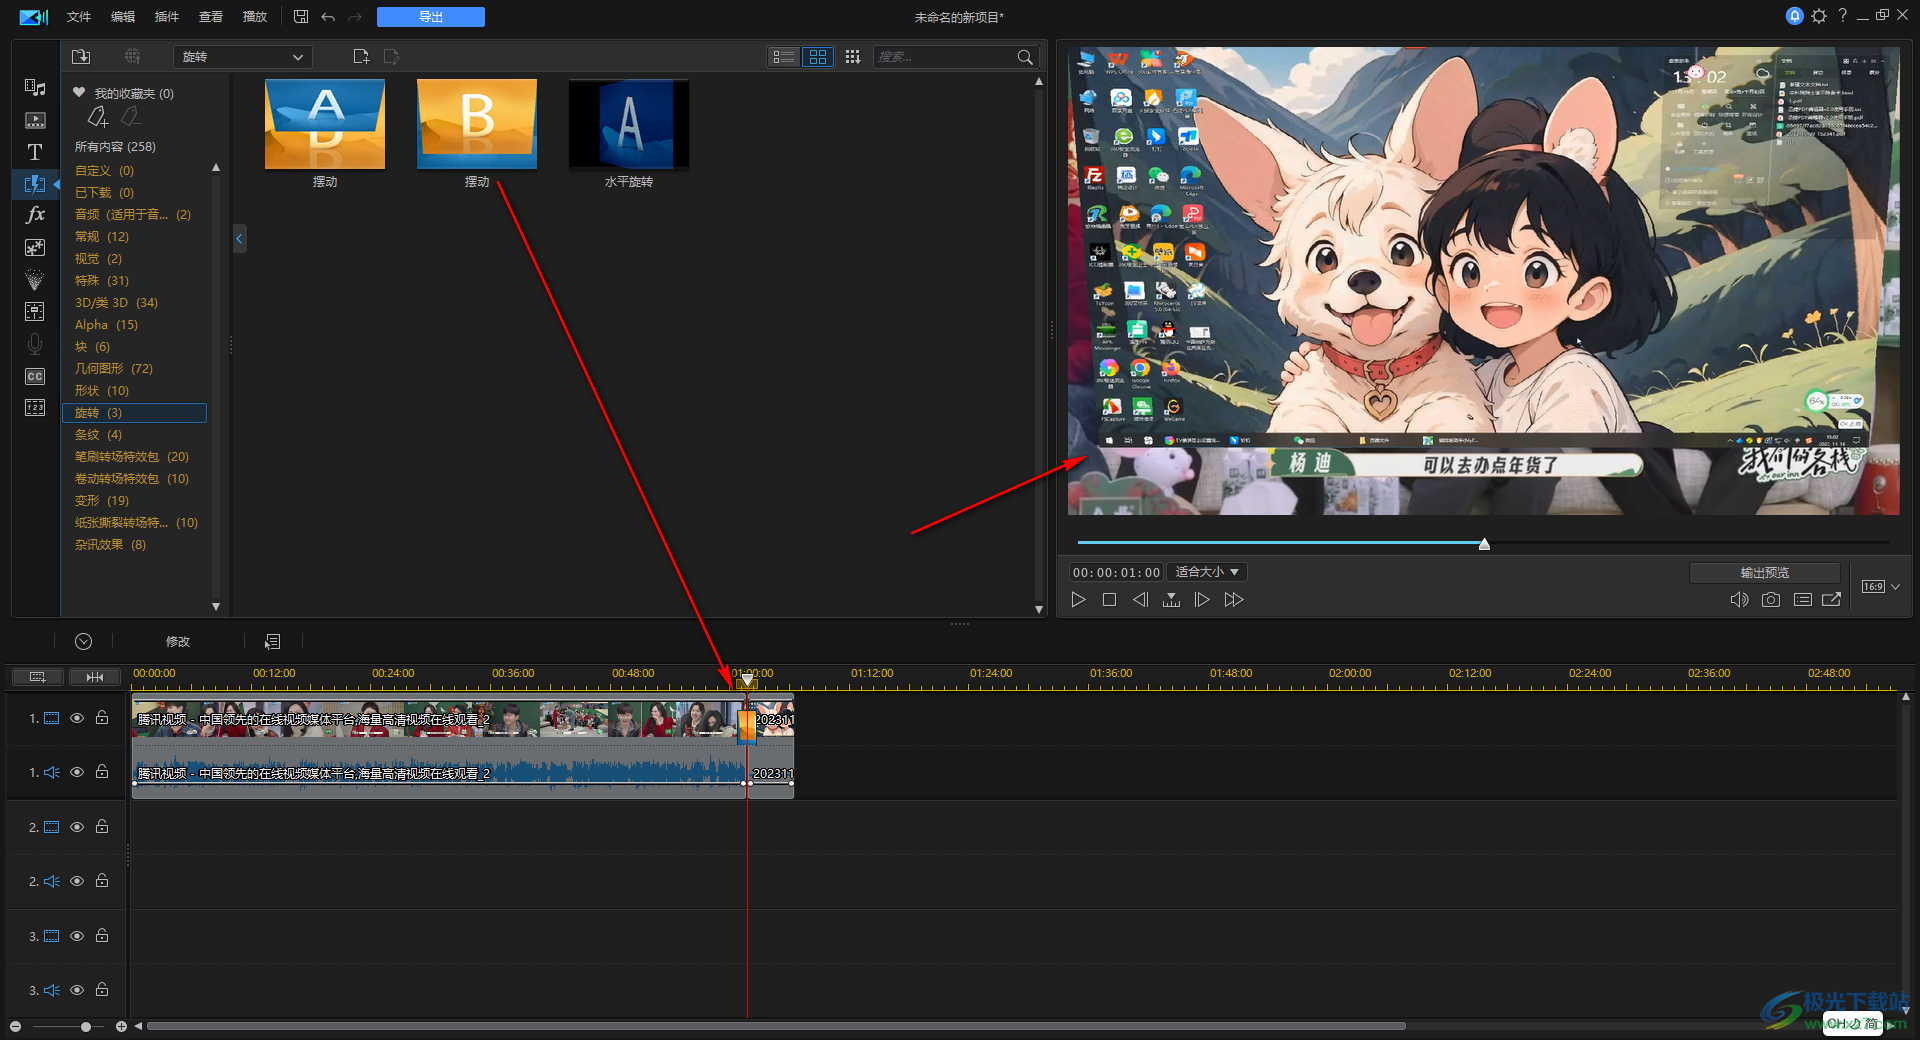
Task: Click the 输出预览 button
Action: 1765,572
